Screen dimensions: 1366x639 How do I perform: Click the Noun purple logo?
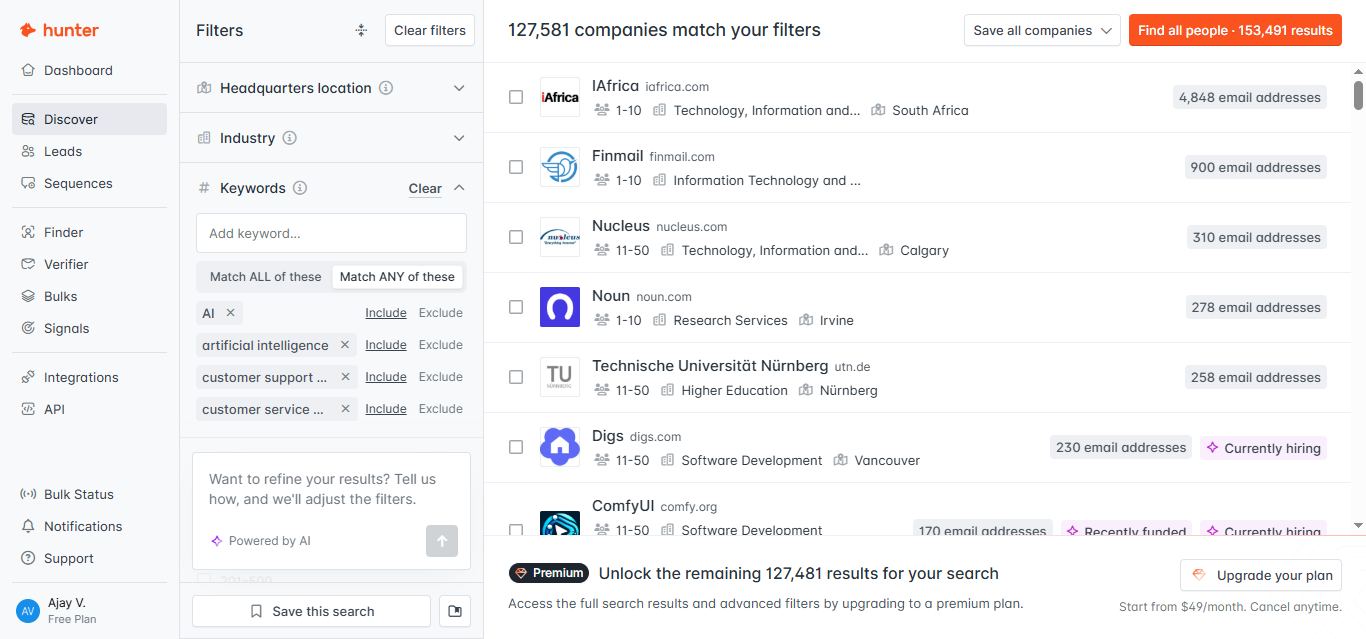point(560,307)
